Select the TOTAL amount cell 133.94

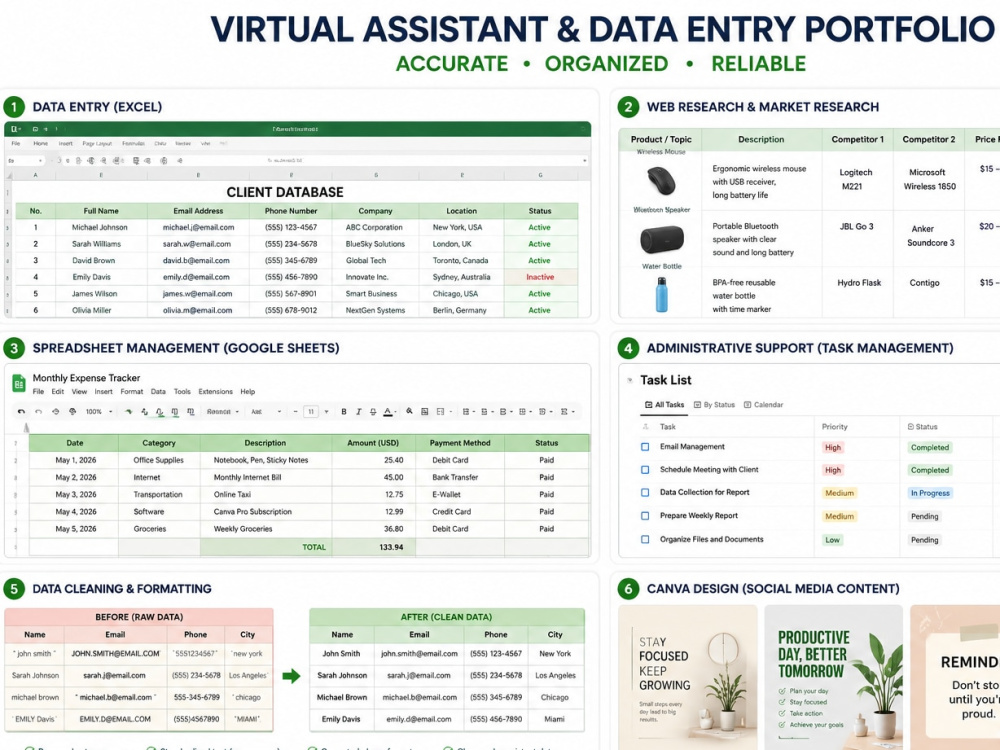(x=373, y=547)
